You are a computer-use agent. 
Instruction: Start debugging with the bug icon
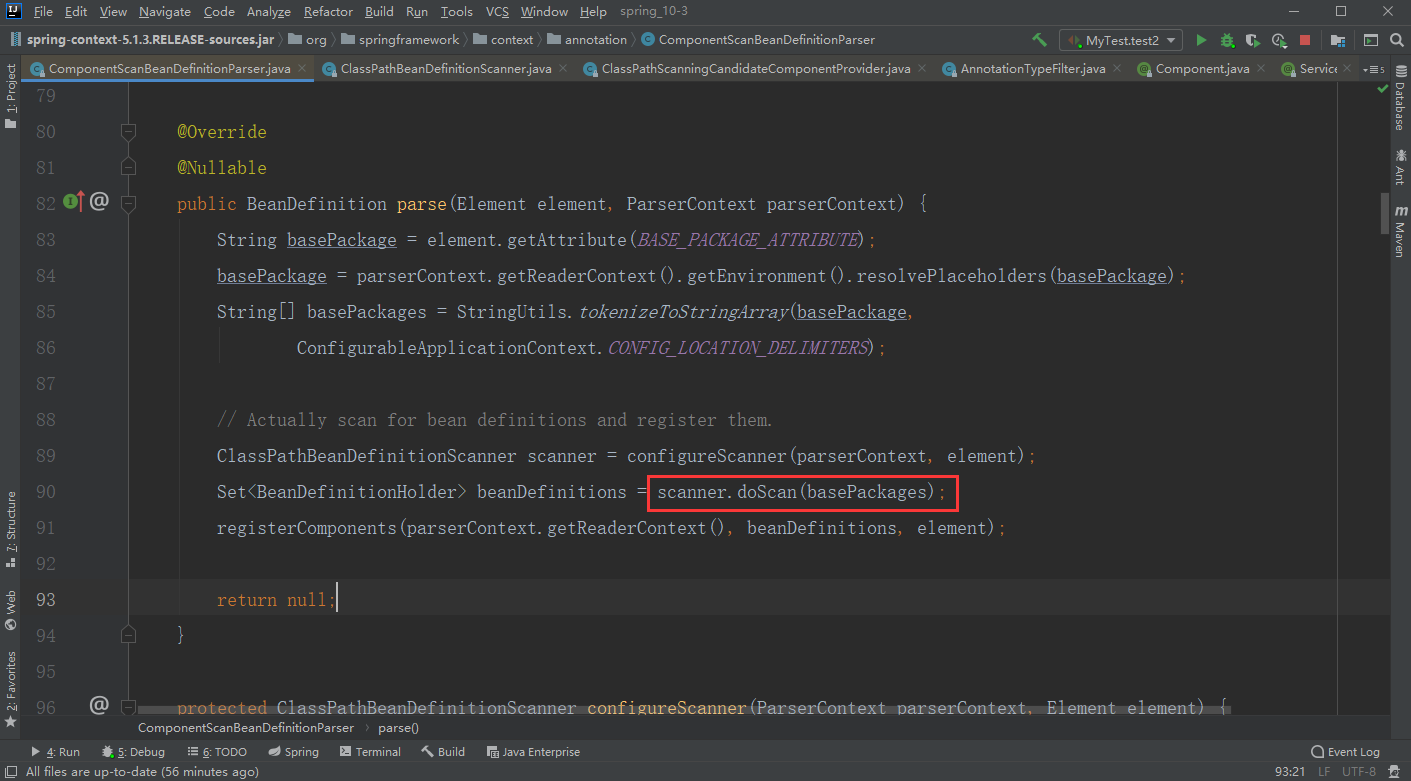(1227, 40)
